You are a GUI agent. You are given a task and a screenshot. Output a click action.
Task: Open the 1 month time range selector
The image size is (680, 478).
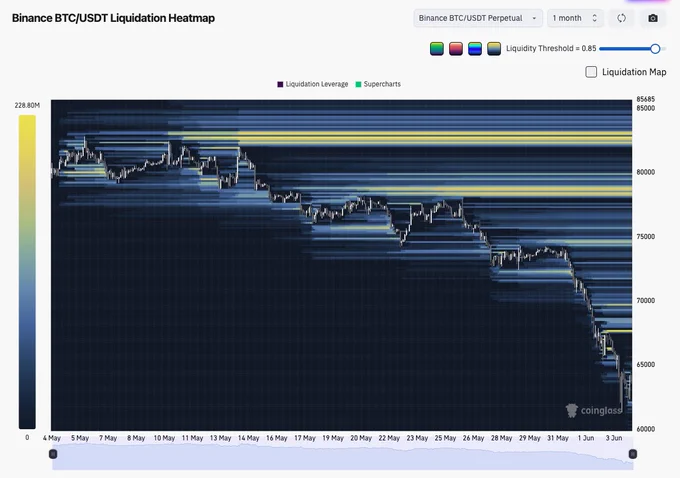click(x=575, y=18)
